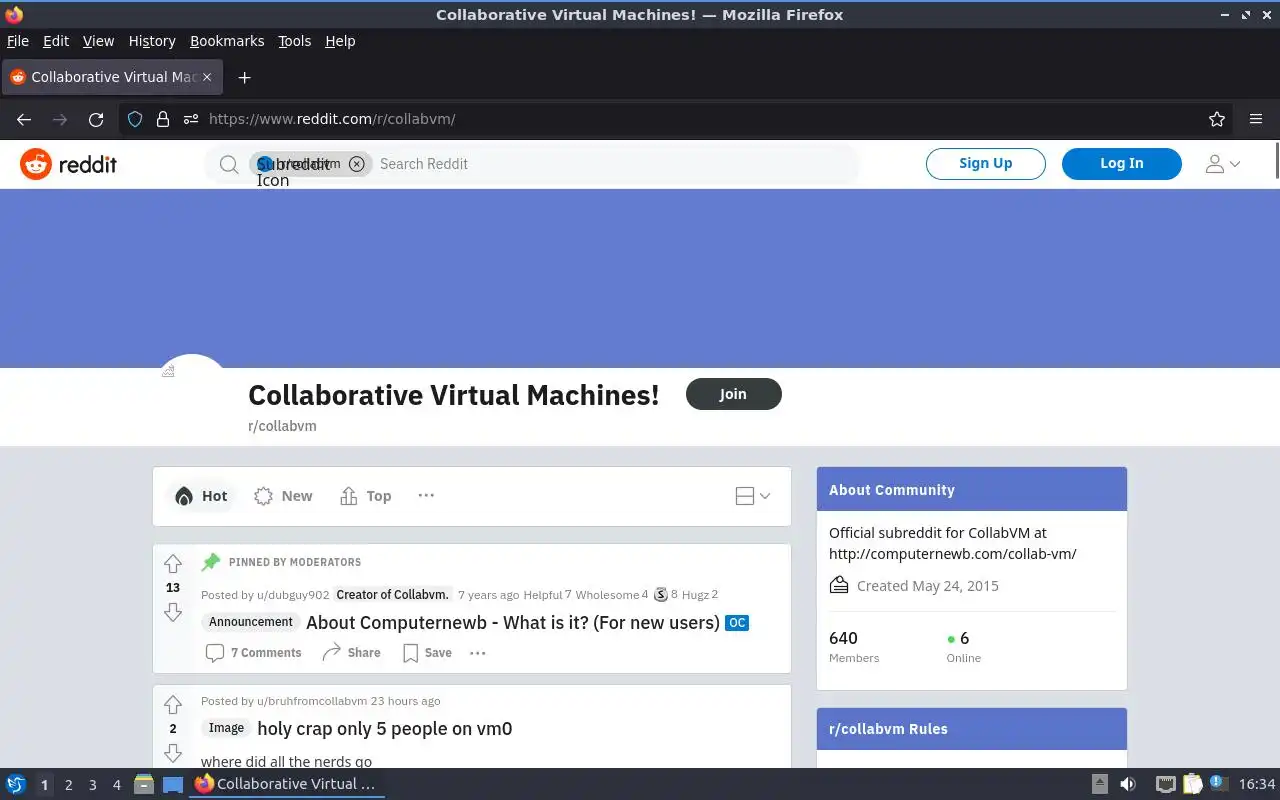Open the user account dropdown menu
This screenshot has width=1280, height=800.
[x=1223, y=164]
